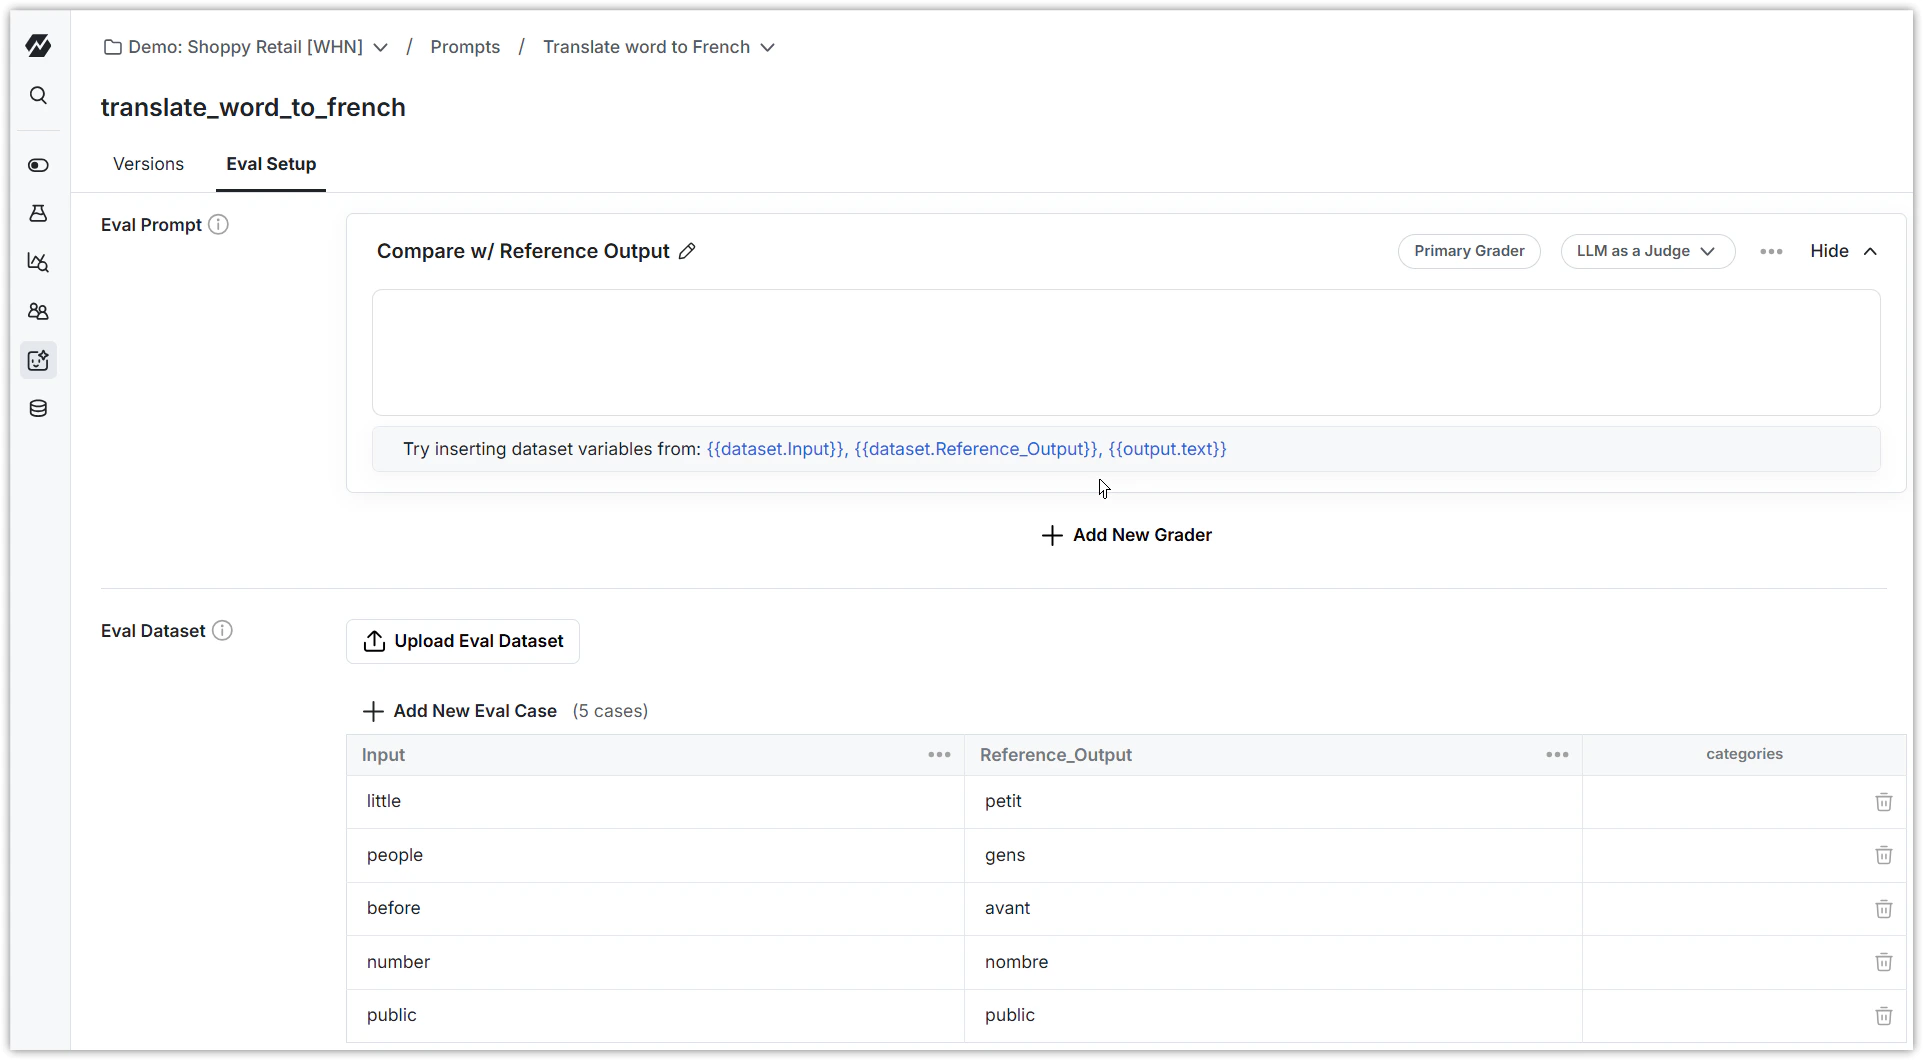1923x1060 pixels.
Task: Delete the 'public' eval case row
Action: tap(1884, 1016)
